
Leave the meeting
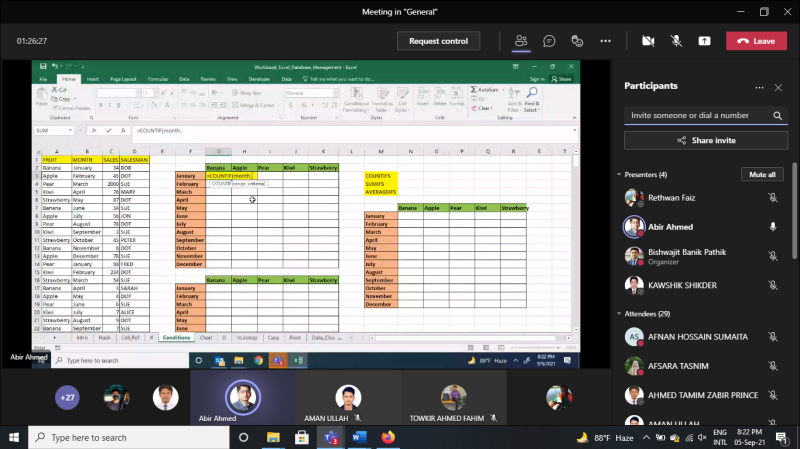[755, 41]
